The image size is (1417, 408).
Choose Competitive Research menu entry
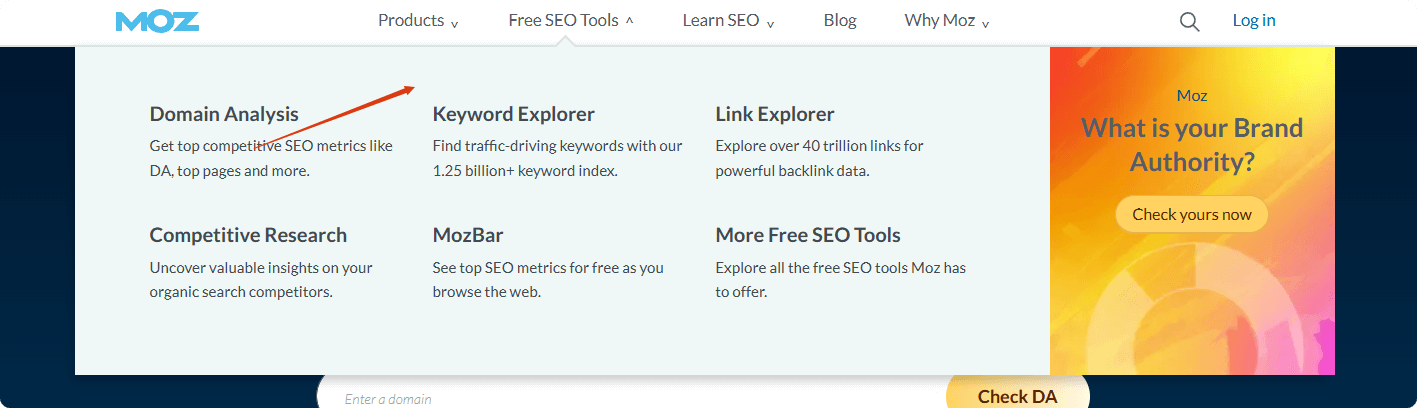tap(248, 235)
